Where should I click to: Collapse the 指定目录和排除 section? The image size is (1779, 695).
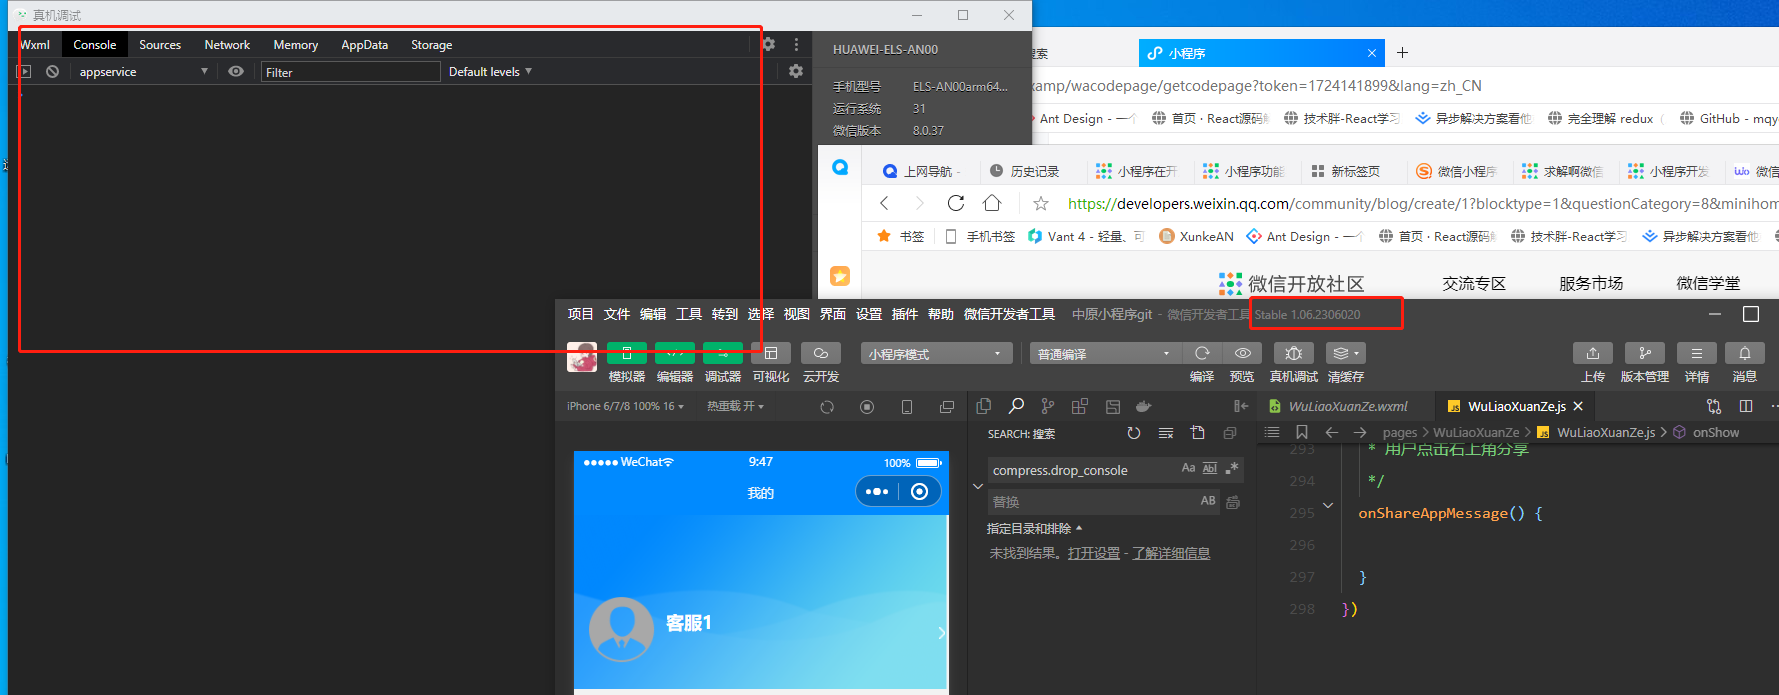click(x=1034, y=528)
